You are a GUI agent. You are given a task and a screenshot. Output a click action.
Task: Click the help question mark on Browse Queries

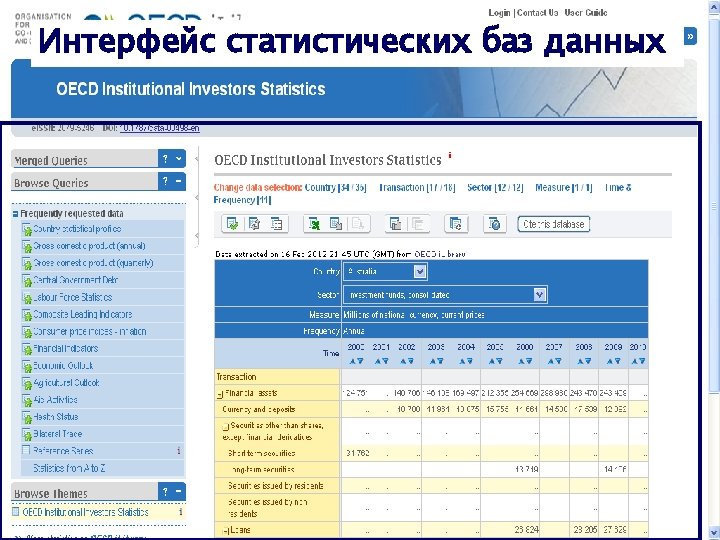(165, 181)
